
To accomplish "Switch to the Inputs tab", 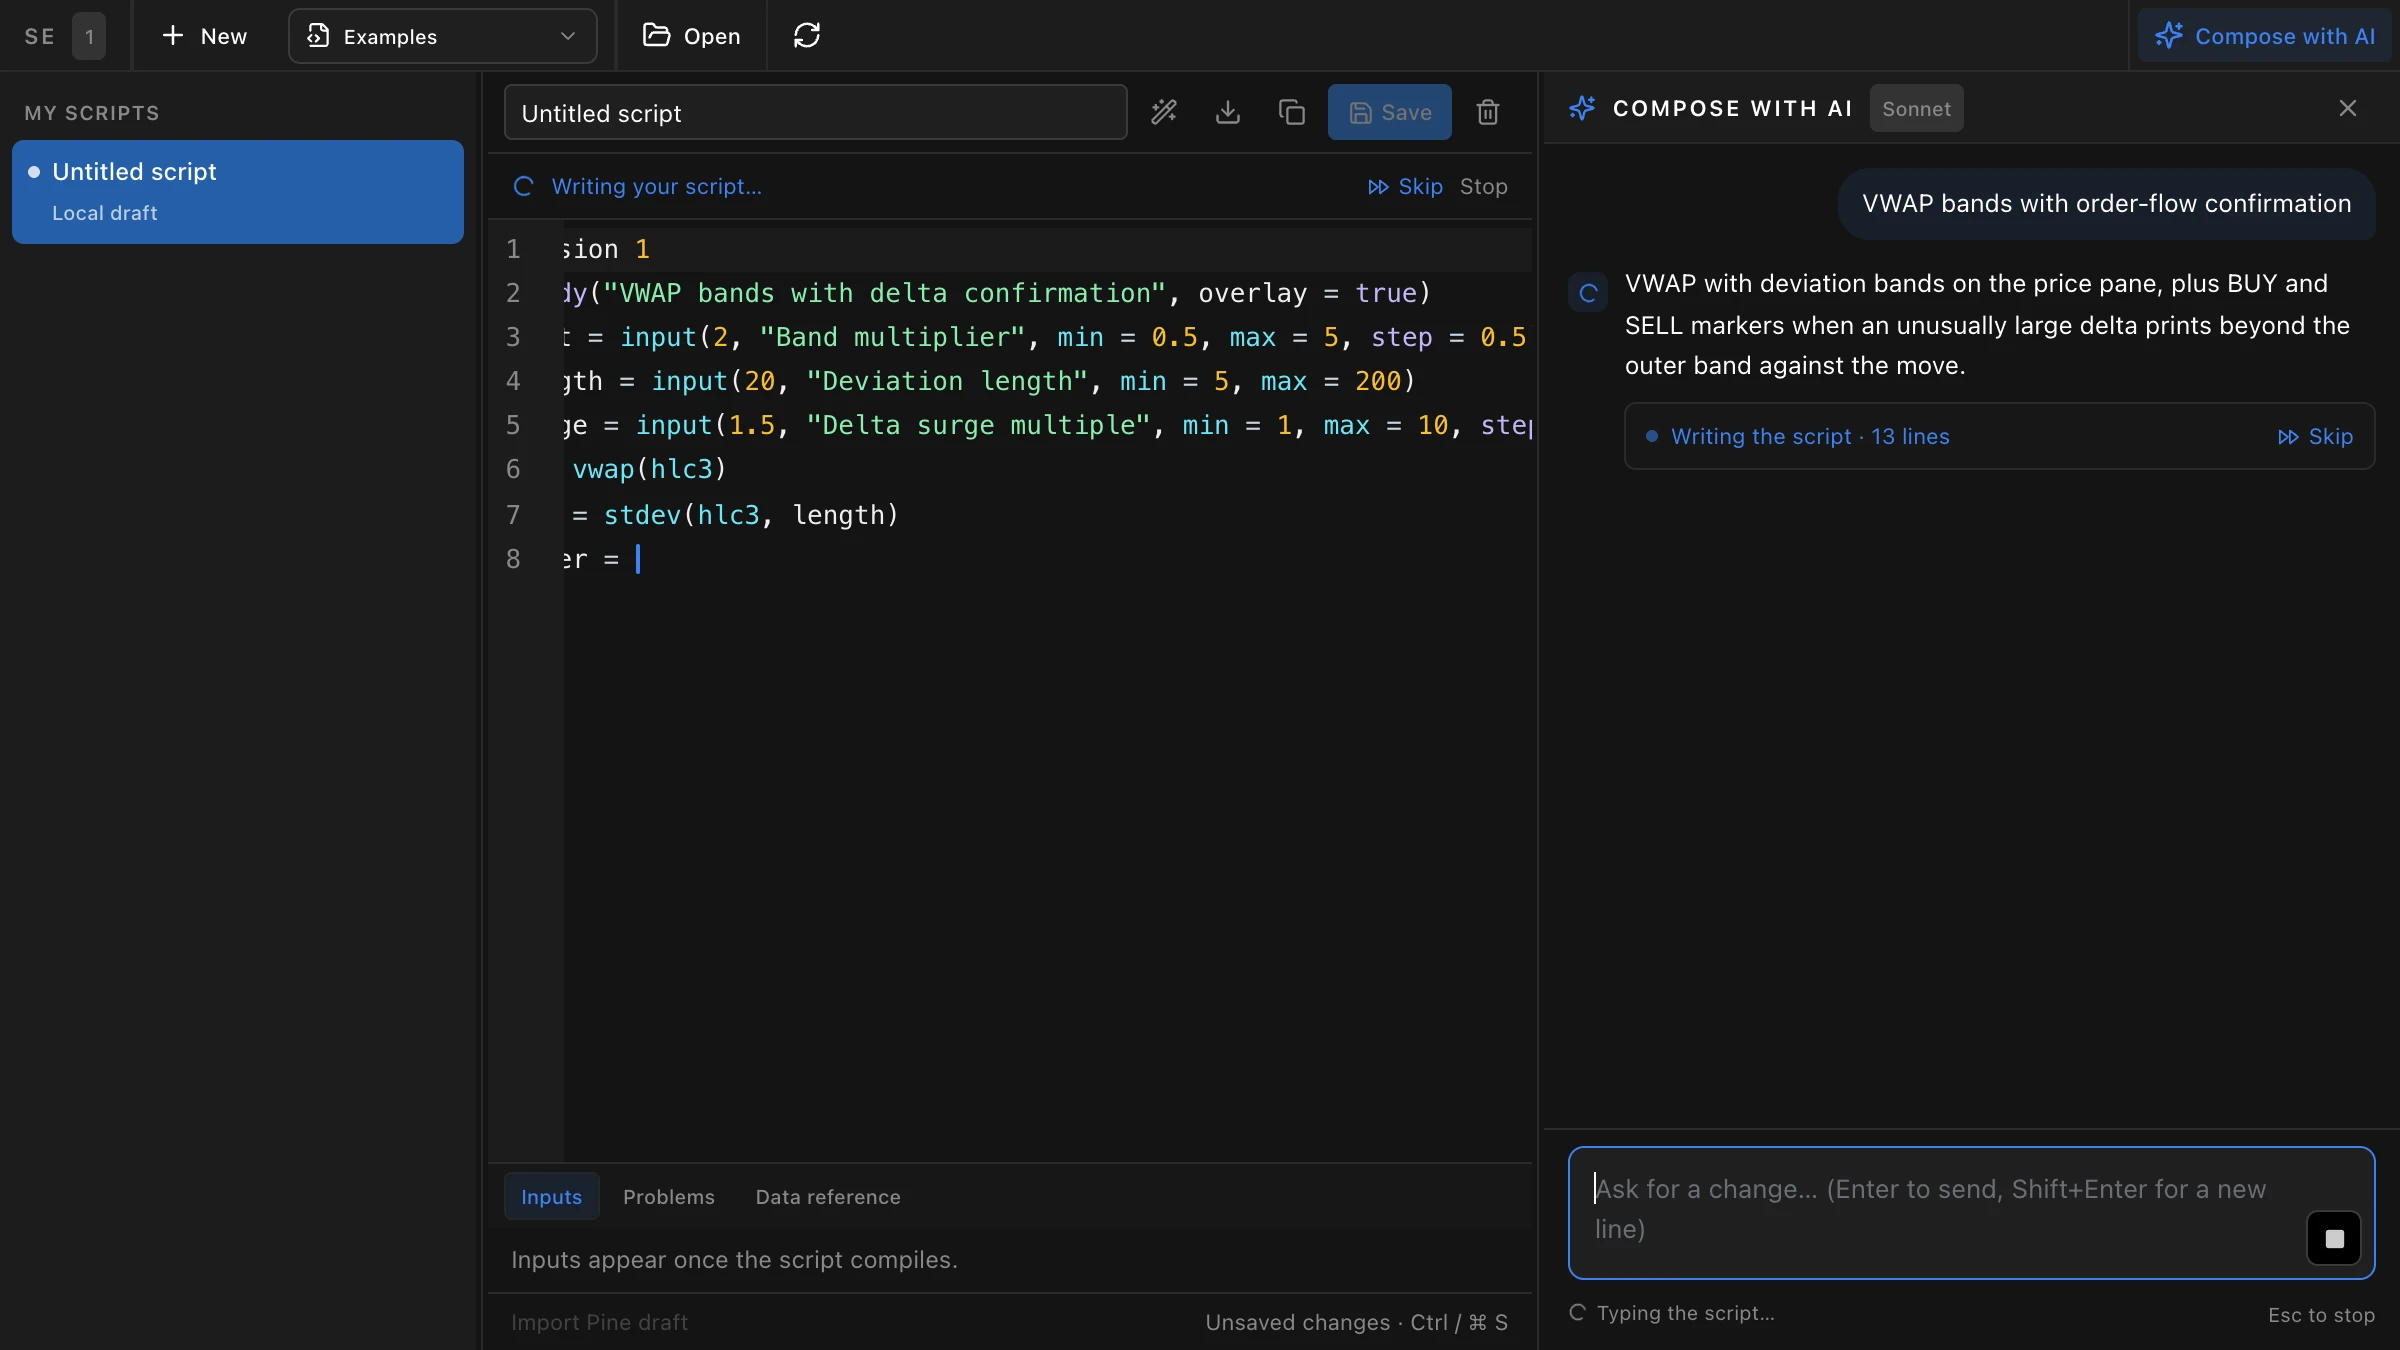I will [x=551, y=1196].
